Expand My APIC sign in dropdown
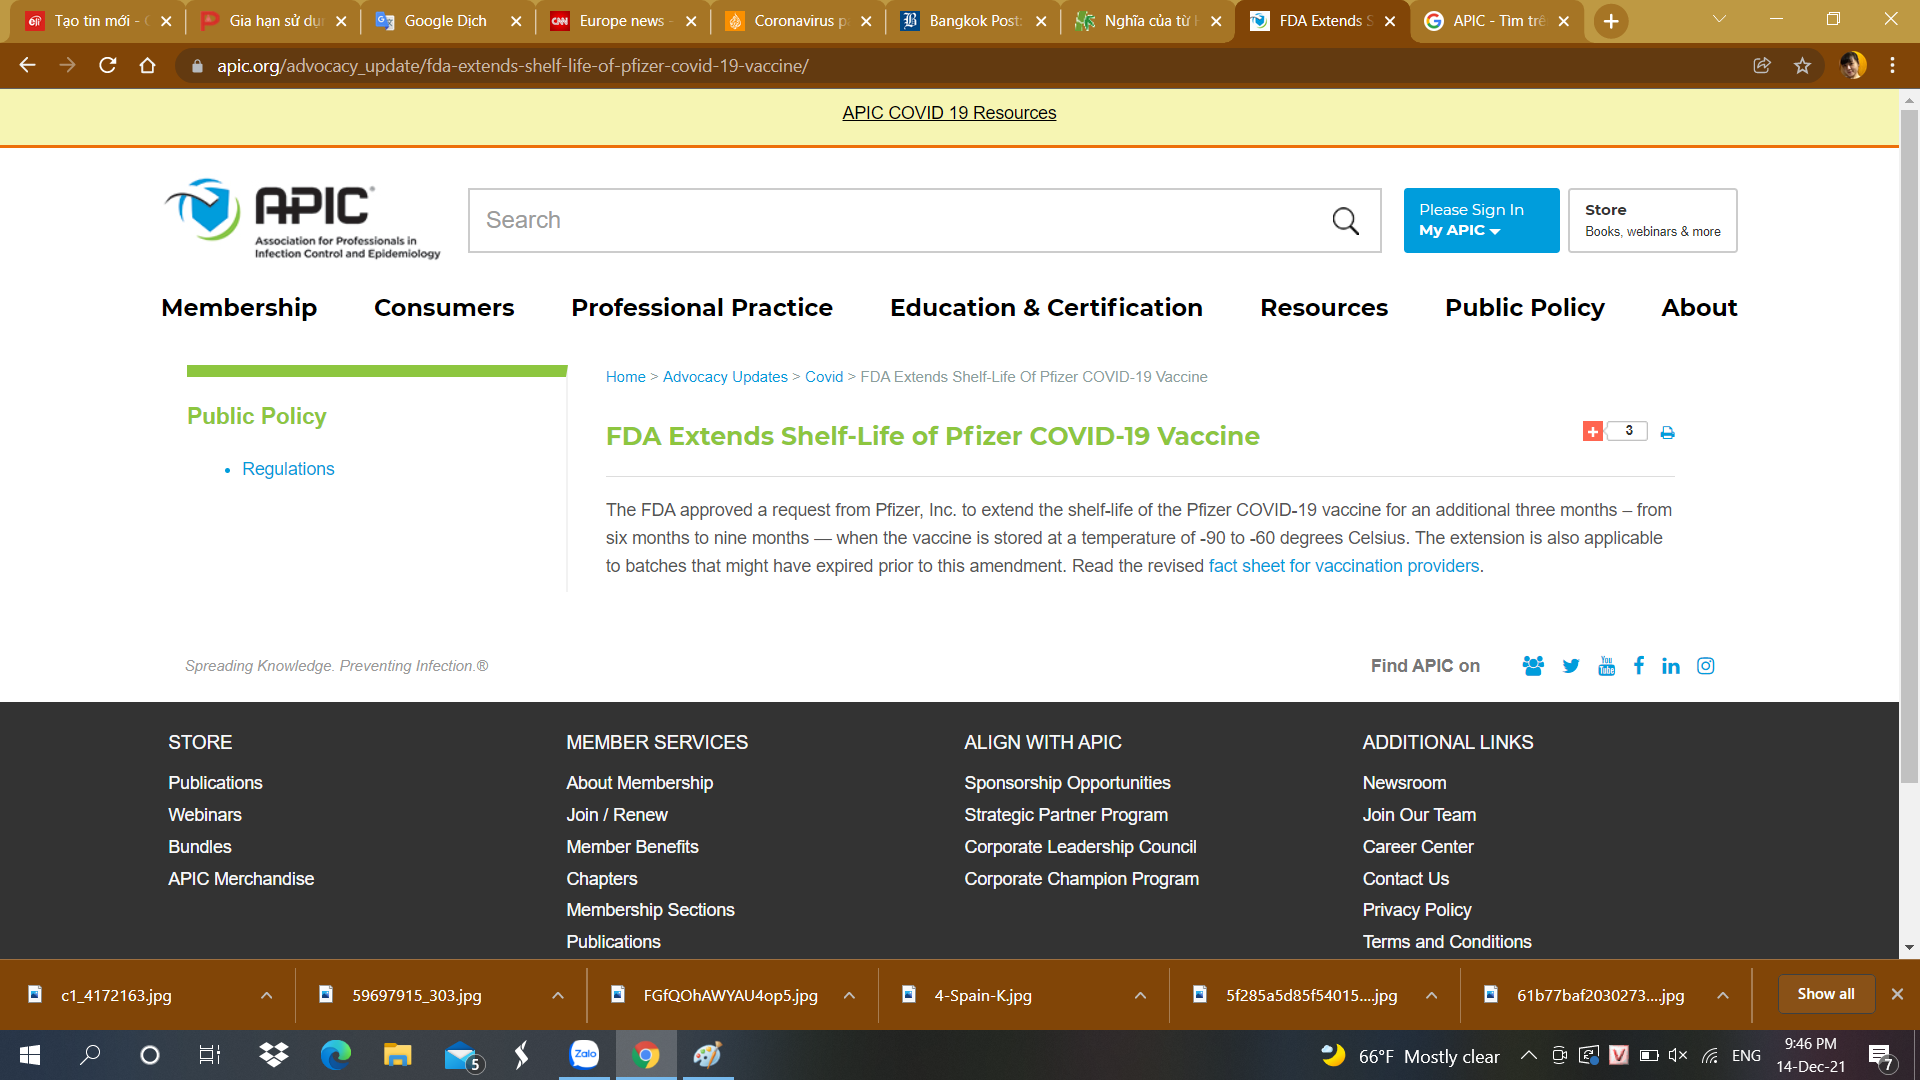 (1481, 221)
